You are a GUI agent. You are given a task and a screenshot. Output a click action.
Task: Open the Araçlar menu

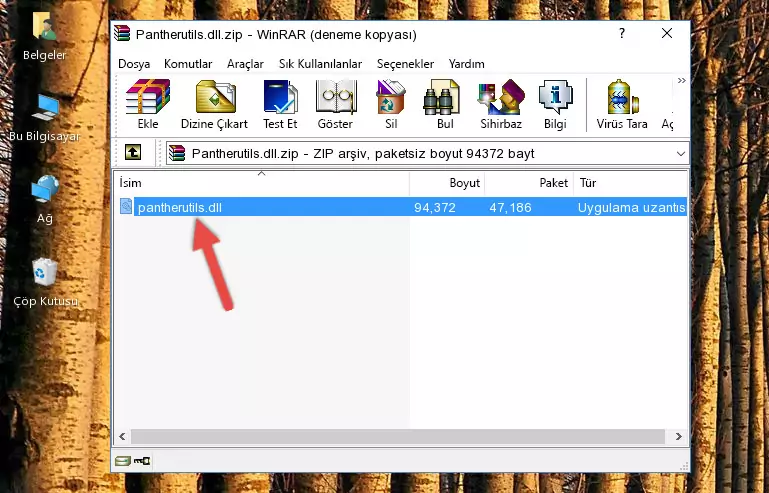(245, 64)
